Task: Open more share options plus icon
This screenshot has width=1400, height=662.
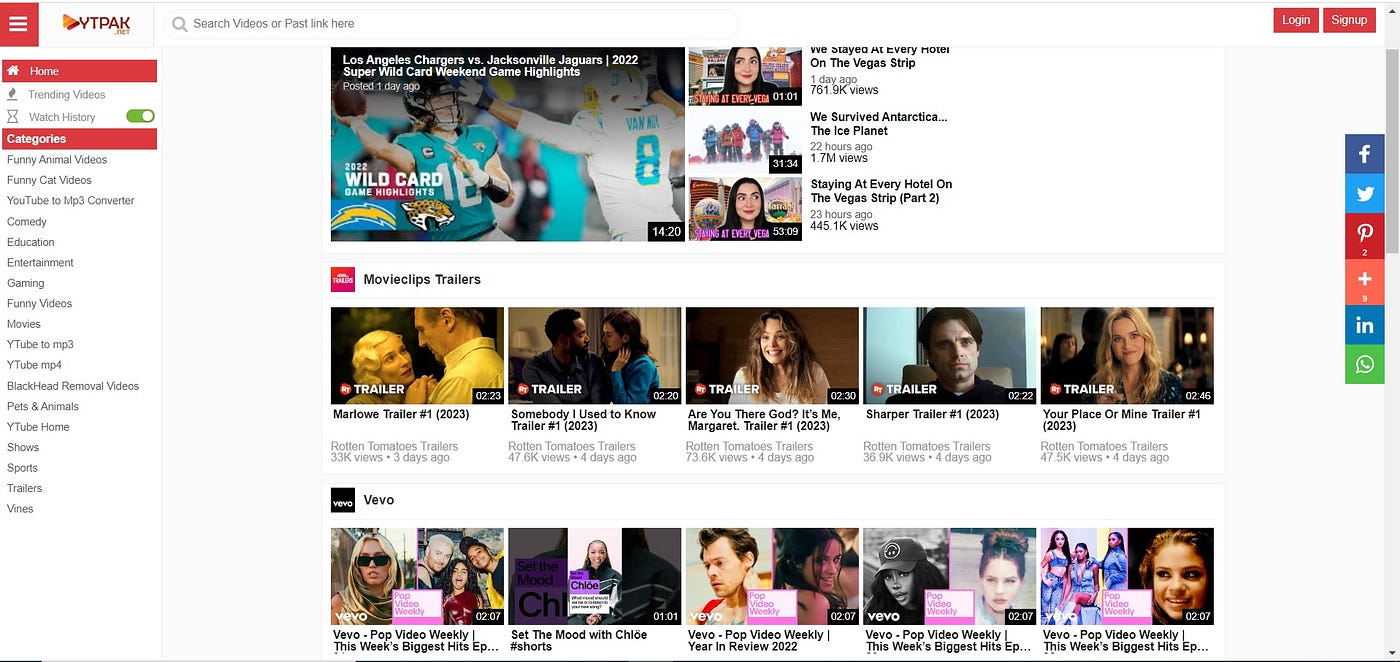Action: click(1364, 282)
